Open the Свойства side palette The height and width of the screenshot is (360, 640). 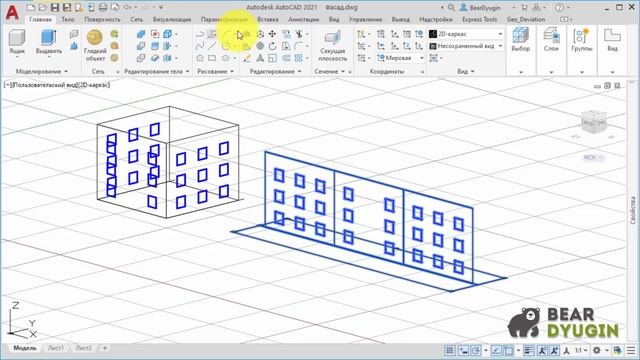coord(633,210)
